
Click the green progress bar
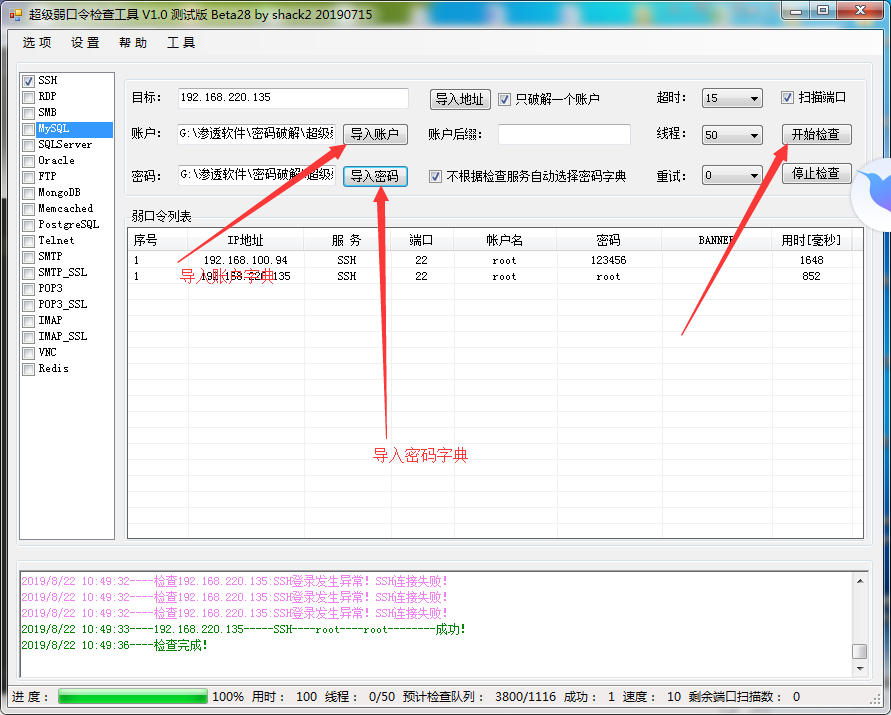click(133, 697)
